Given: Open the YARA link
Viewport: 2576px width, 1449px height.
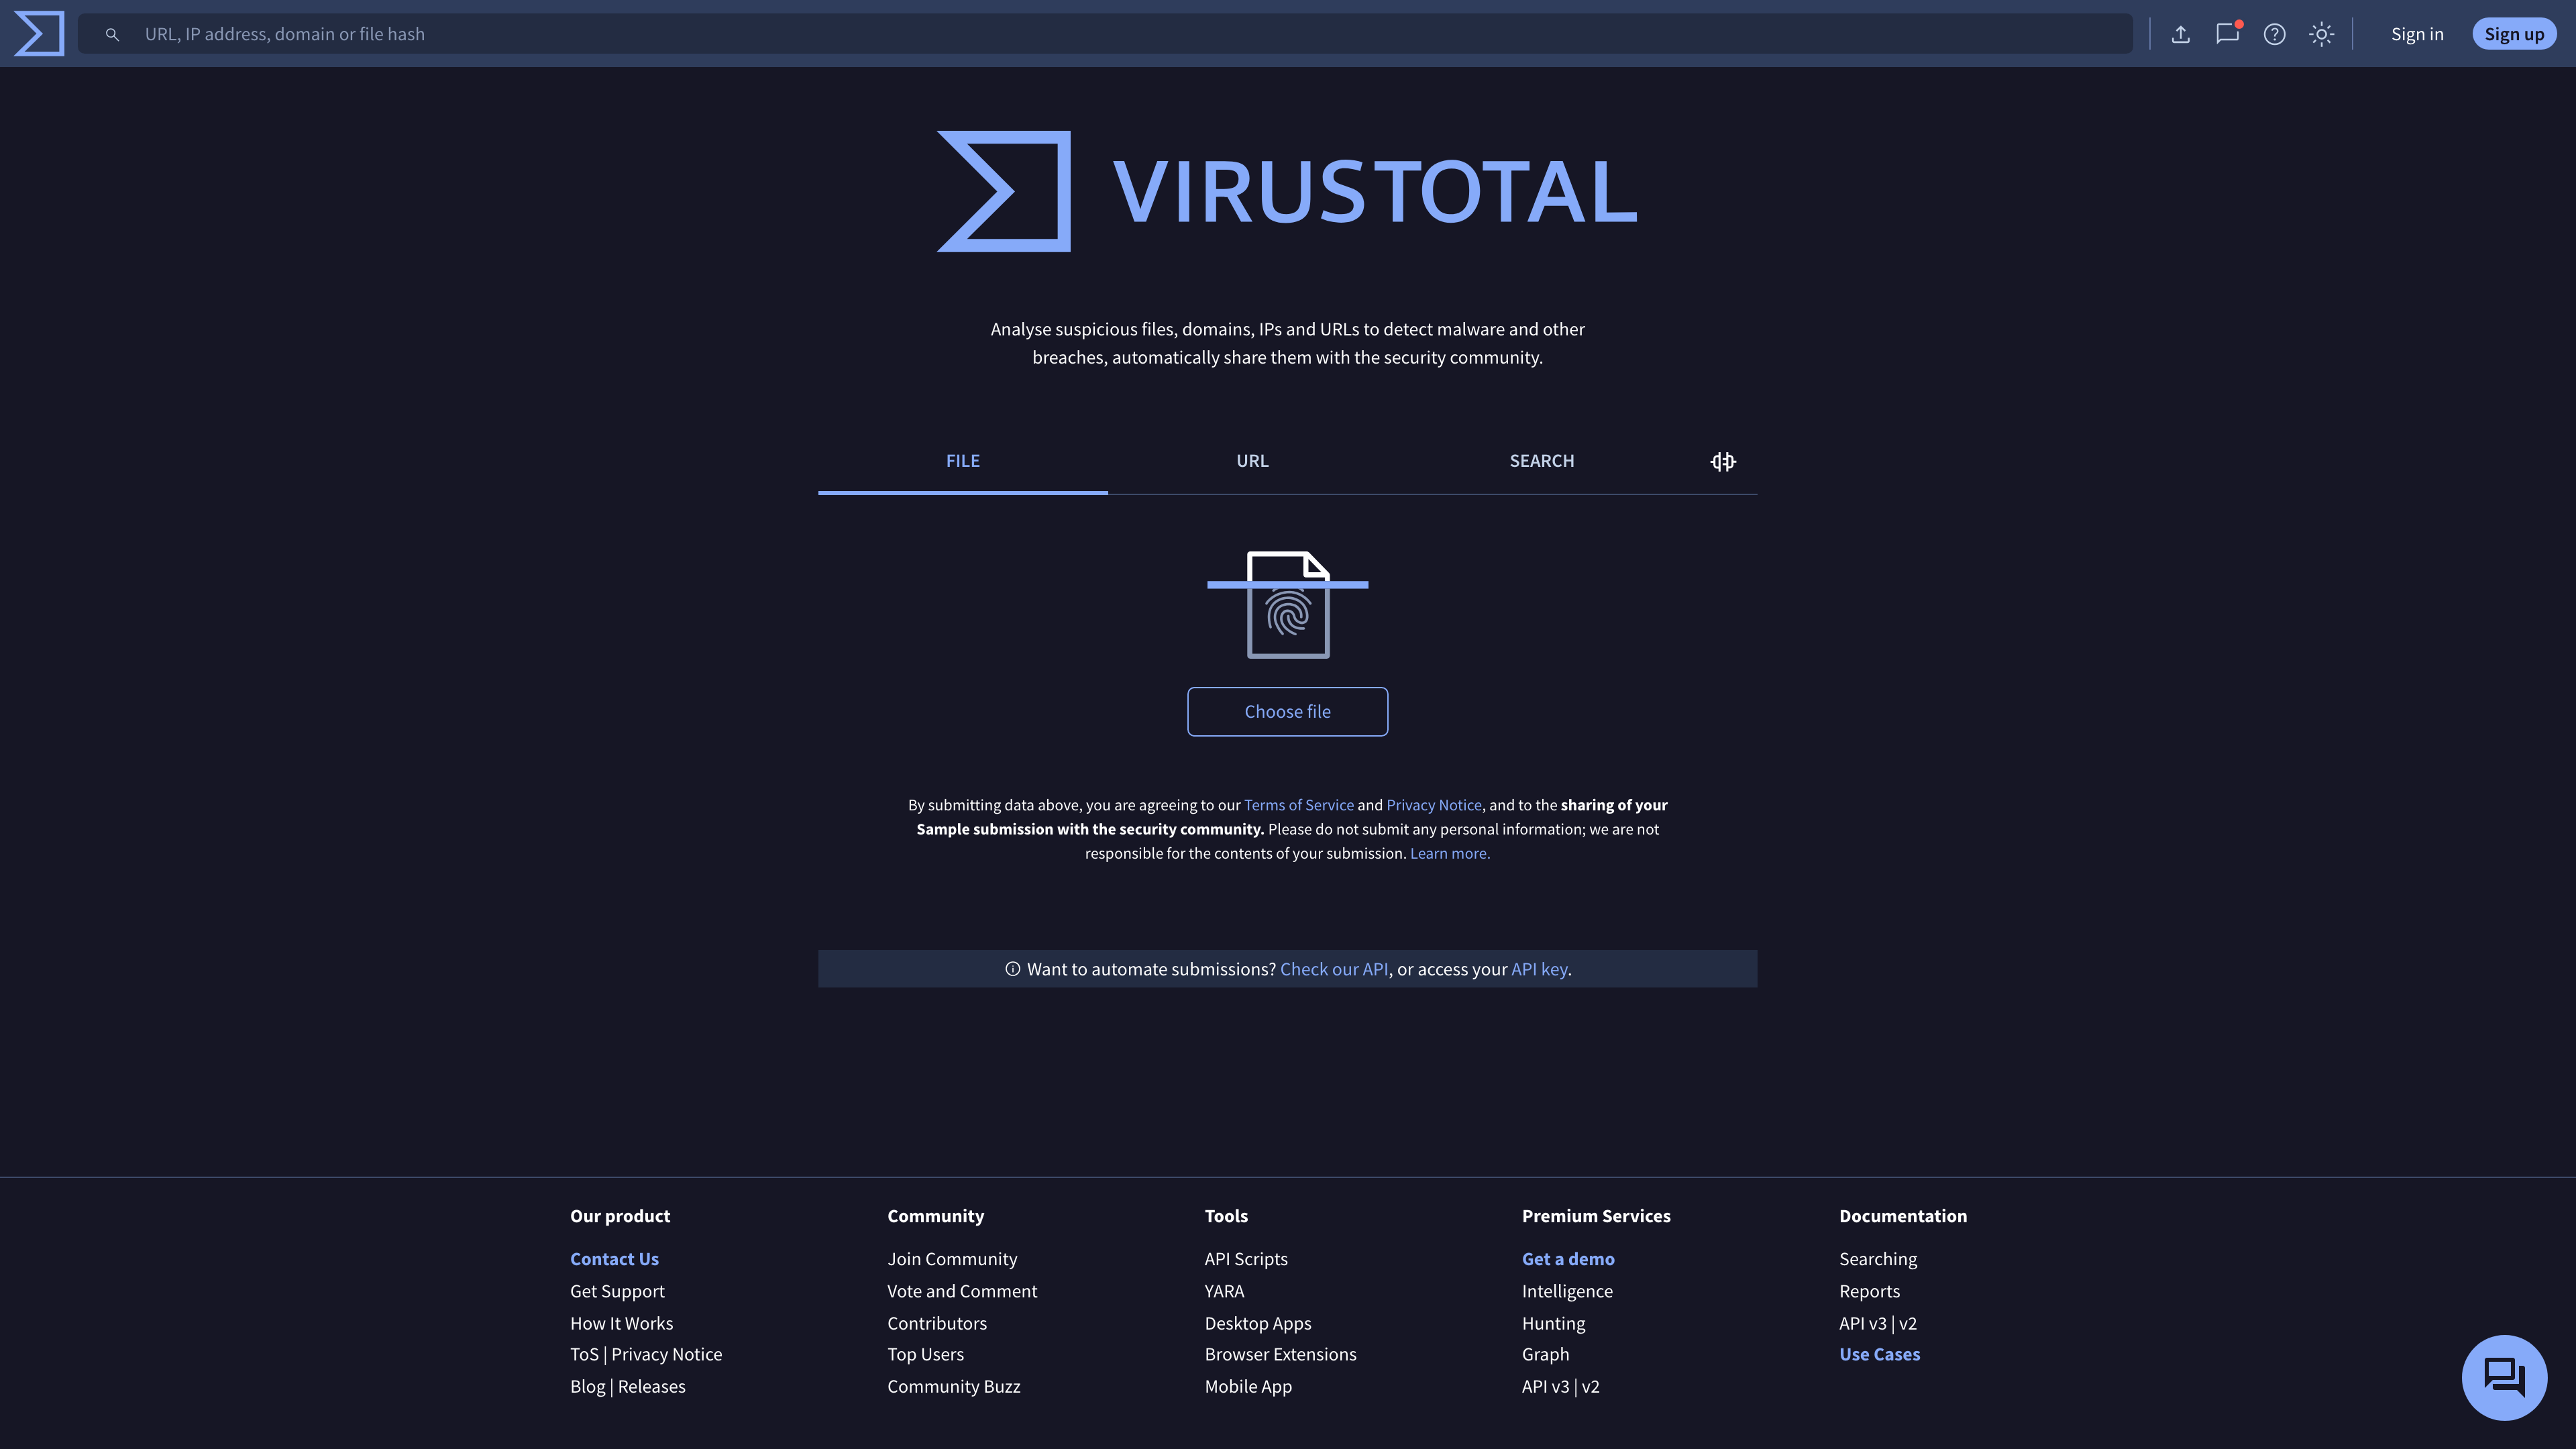Looking at the screenshot, I should click(1224, 1291).
